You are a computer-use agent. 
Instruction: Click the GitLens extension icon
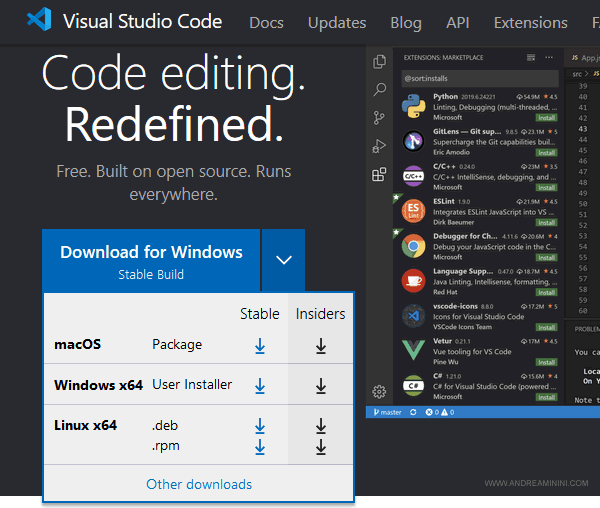pyautogui.click(x=414, y=141)
